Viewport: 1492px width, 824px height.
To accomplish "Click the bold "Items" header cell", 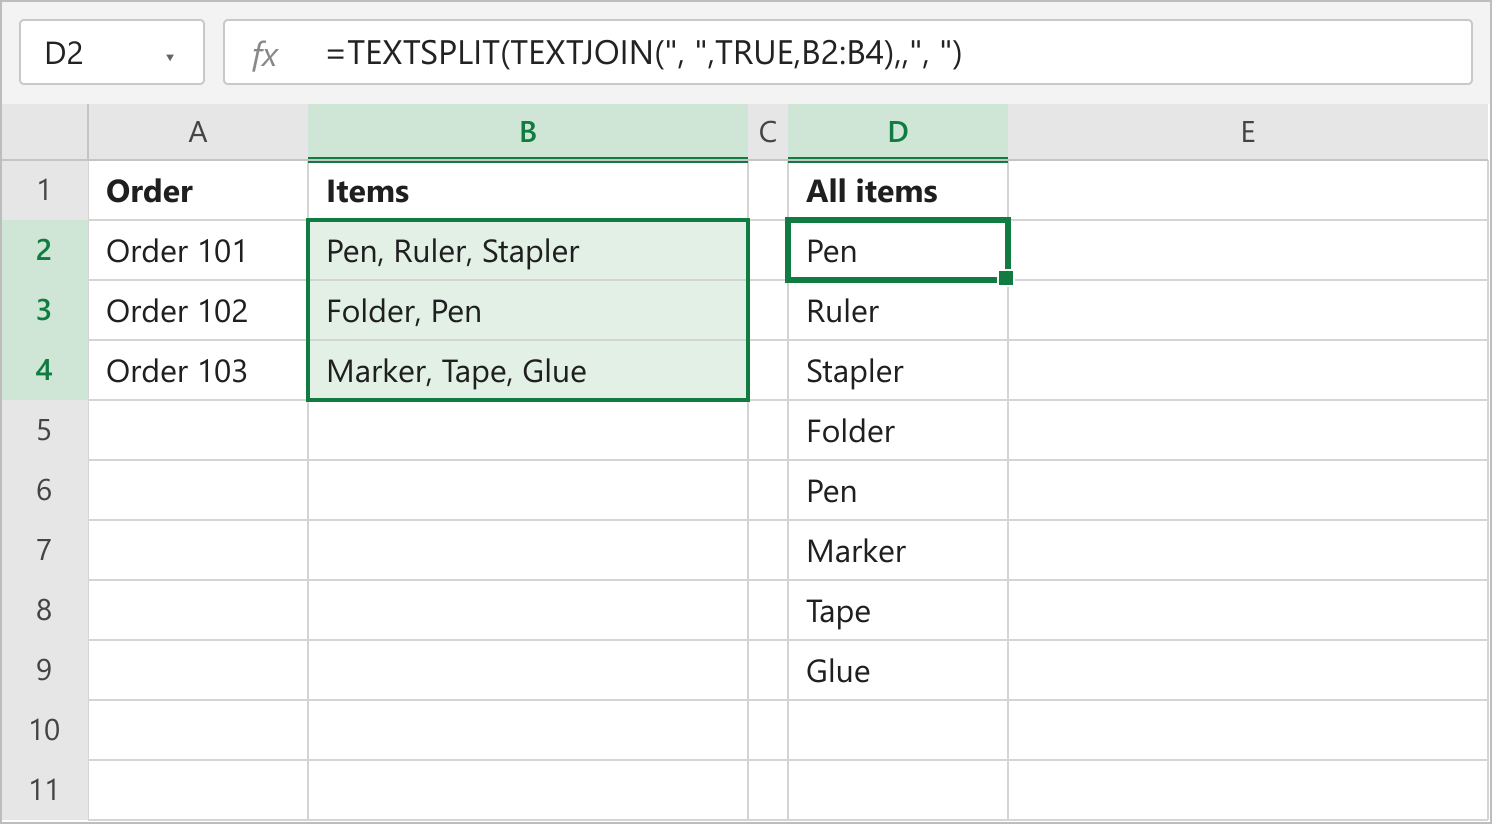I will click(x=528, y=190).
